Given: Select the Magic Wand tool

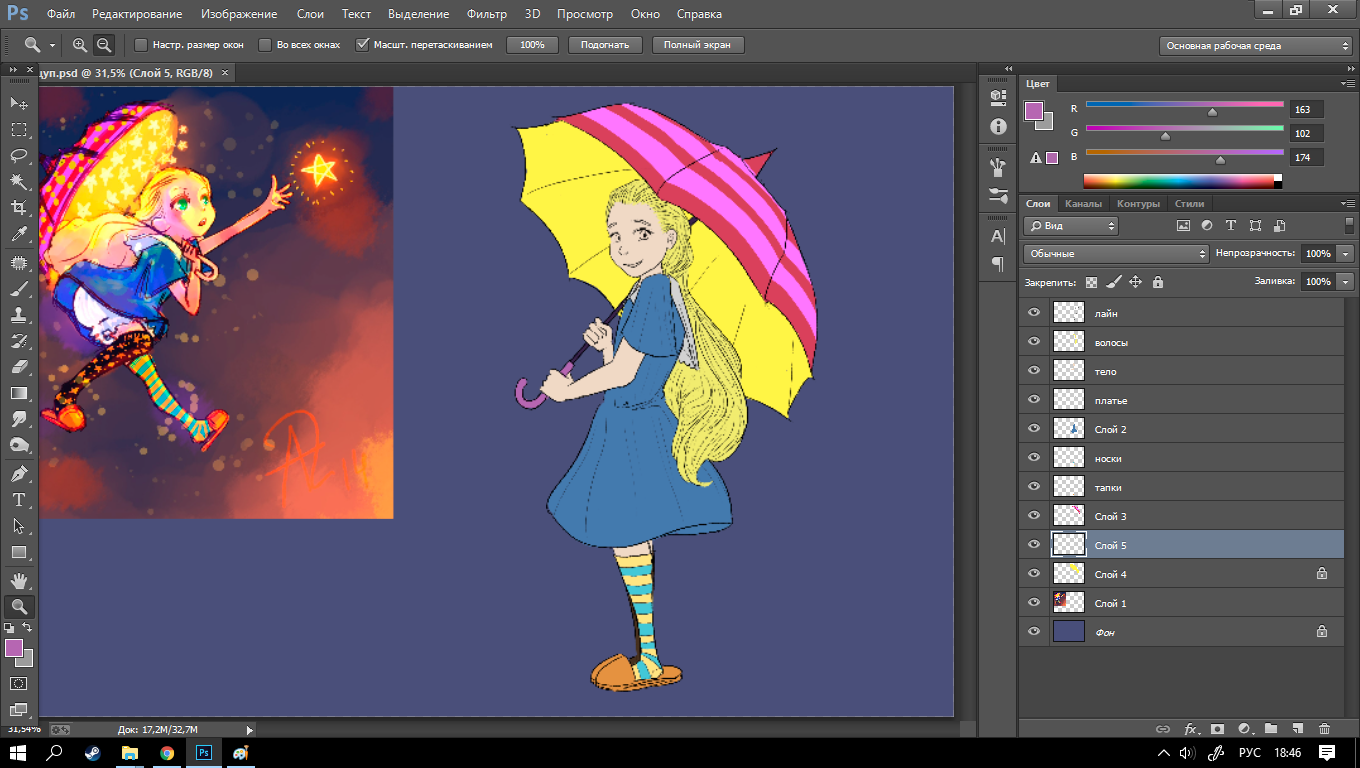Looking at the screenshot, I should (19, 182).
